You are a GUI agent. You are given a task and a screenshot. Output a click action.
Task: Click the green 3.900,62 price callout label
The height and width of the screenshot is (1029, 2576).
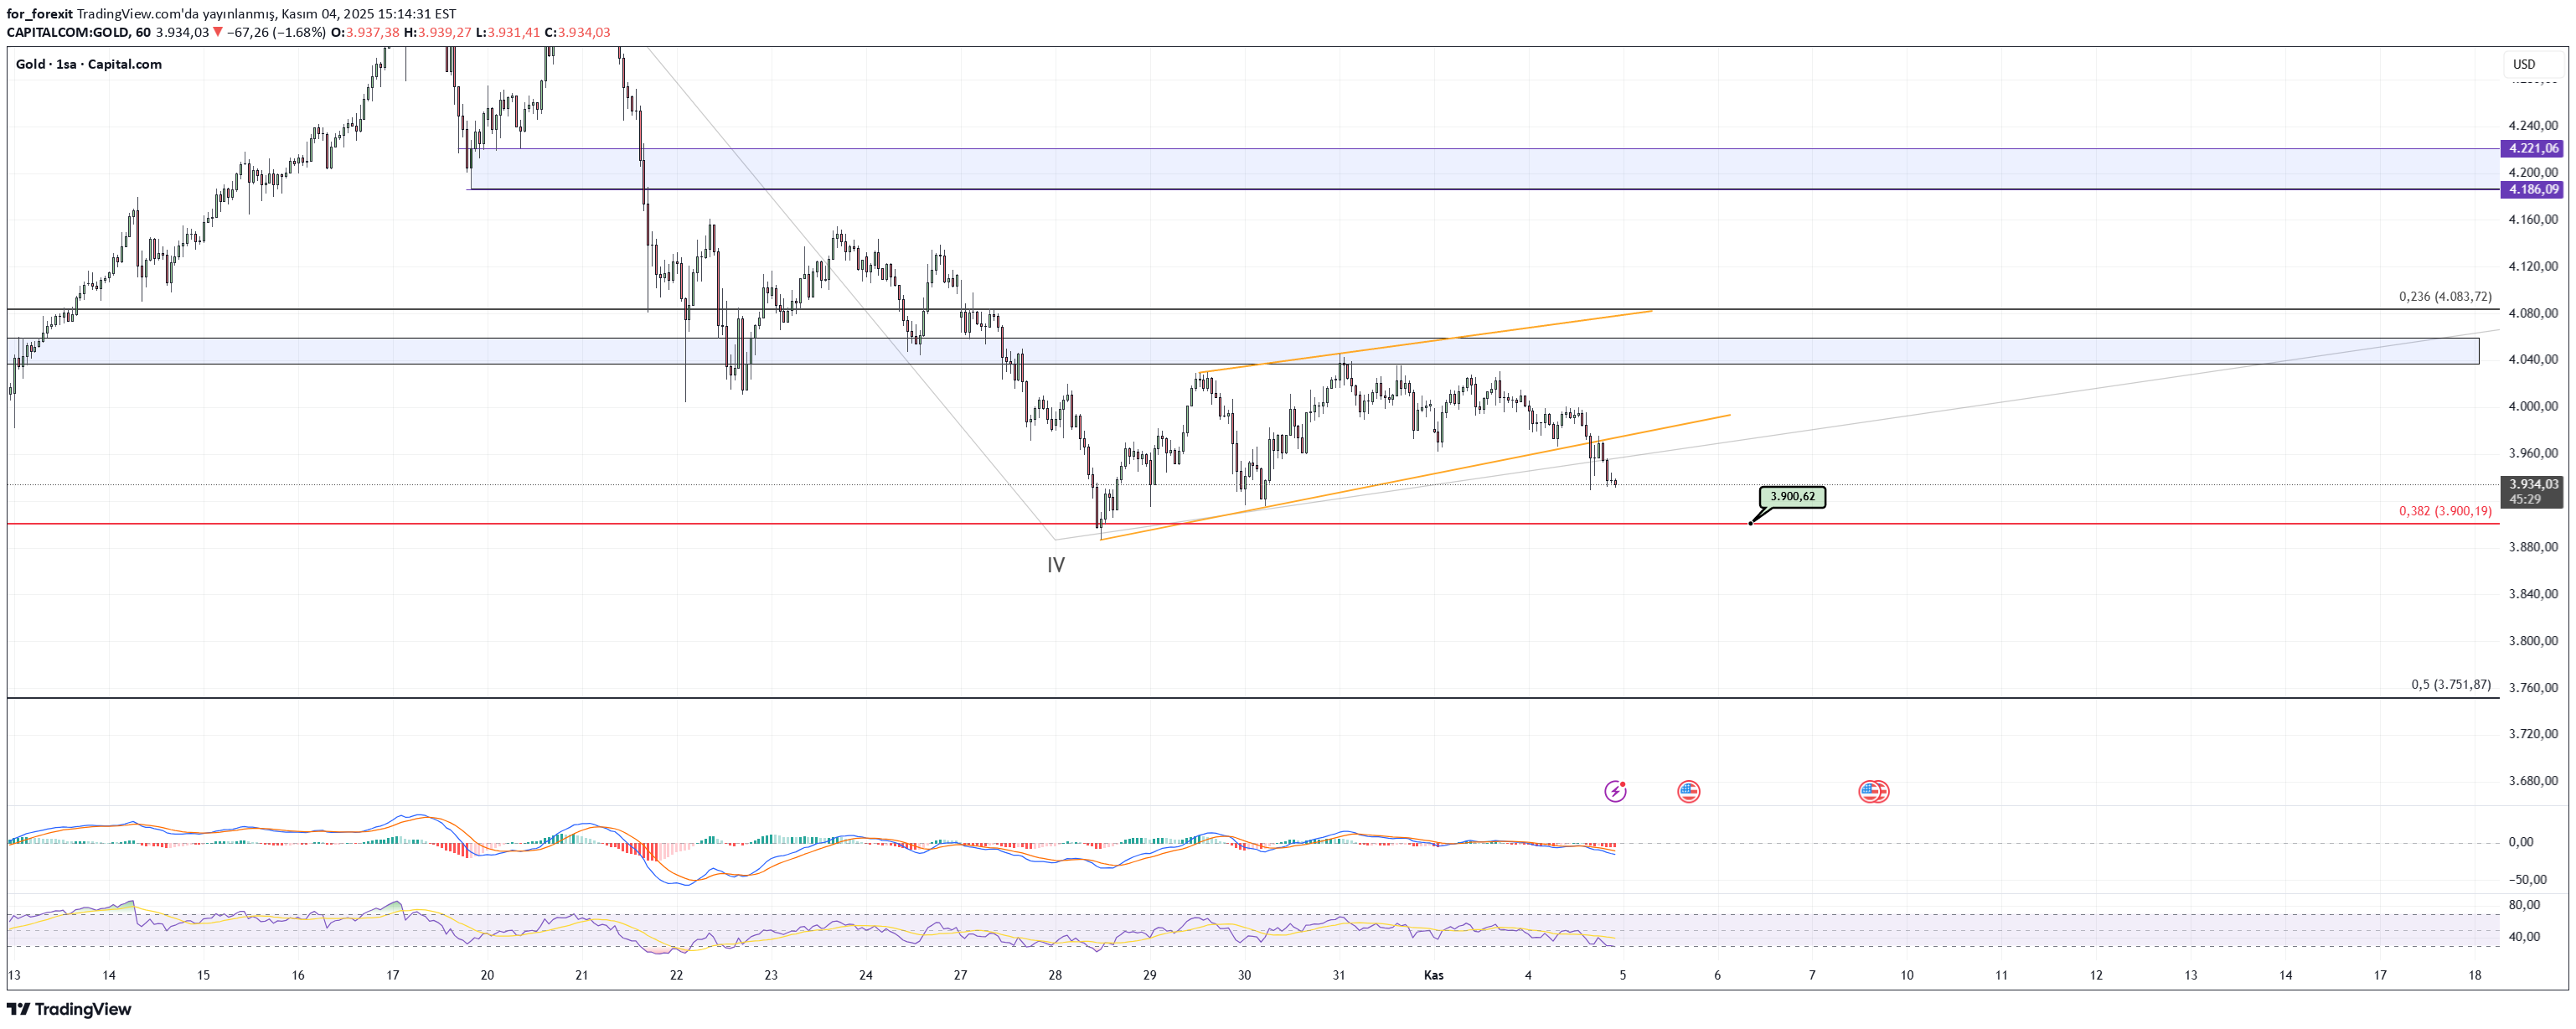pyautogui.click(x=1792, y=496)
